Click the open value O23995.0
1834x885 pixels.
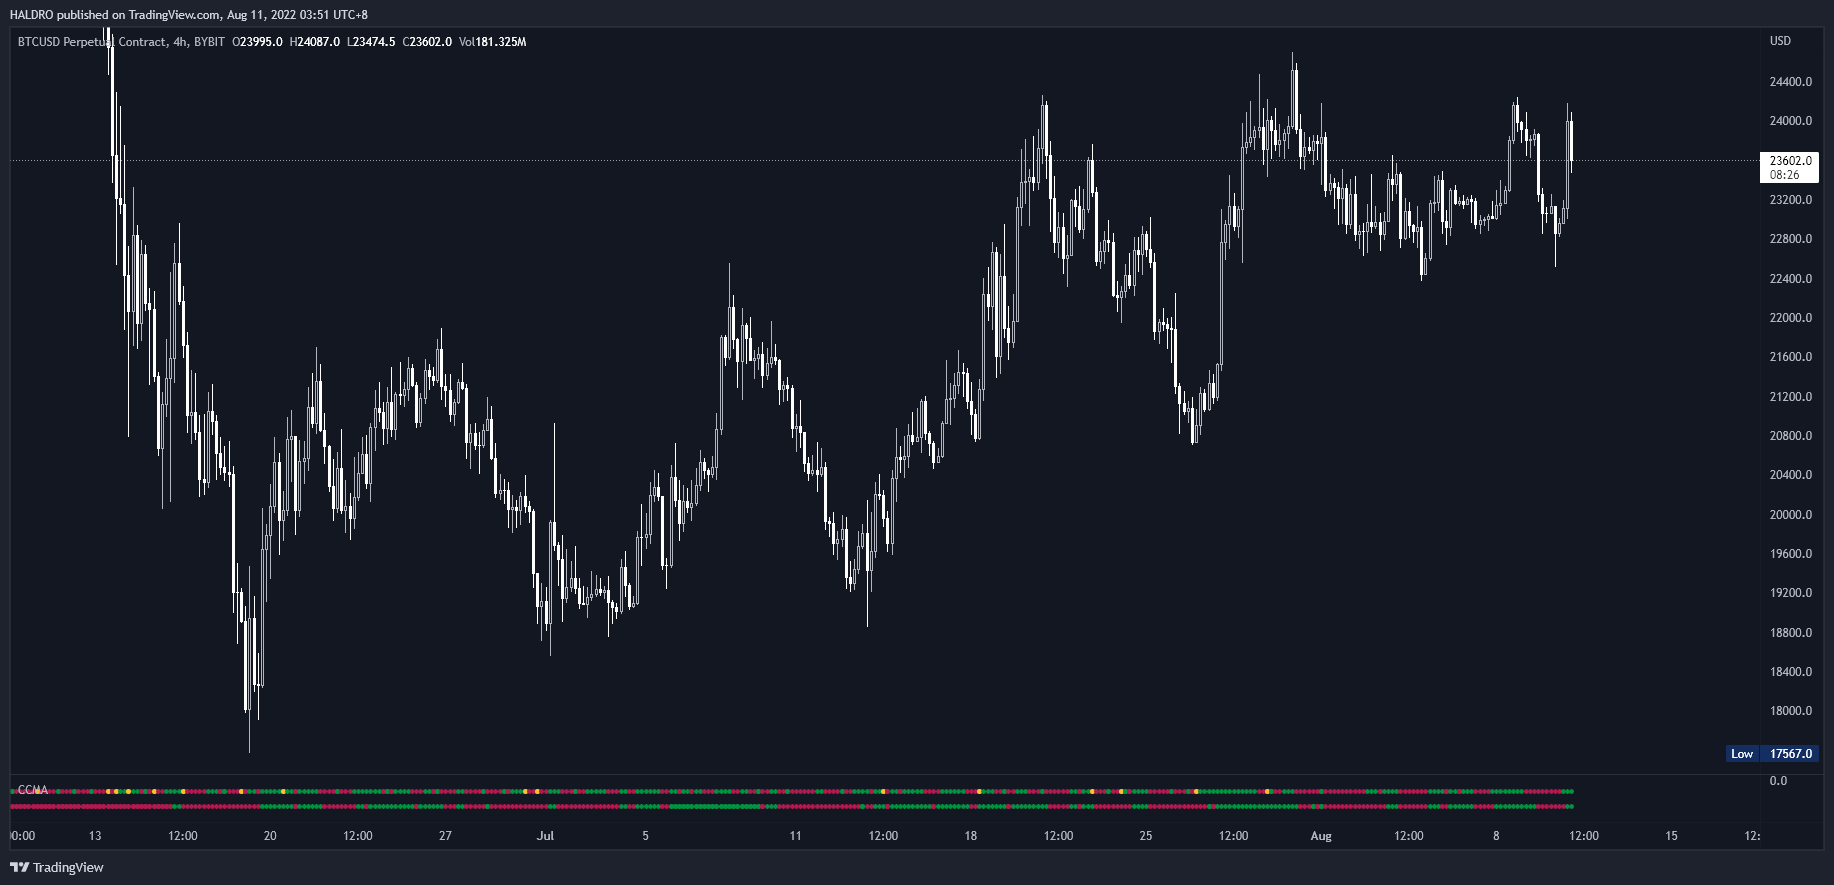coord(257,42)
